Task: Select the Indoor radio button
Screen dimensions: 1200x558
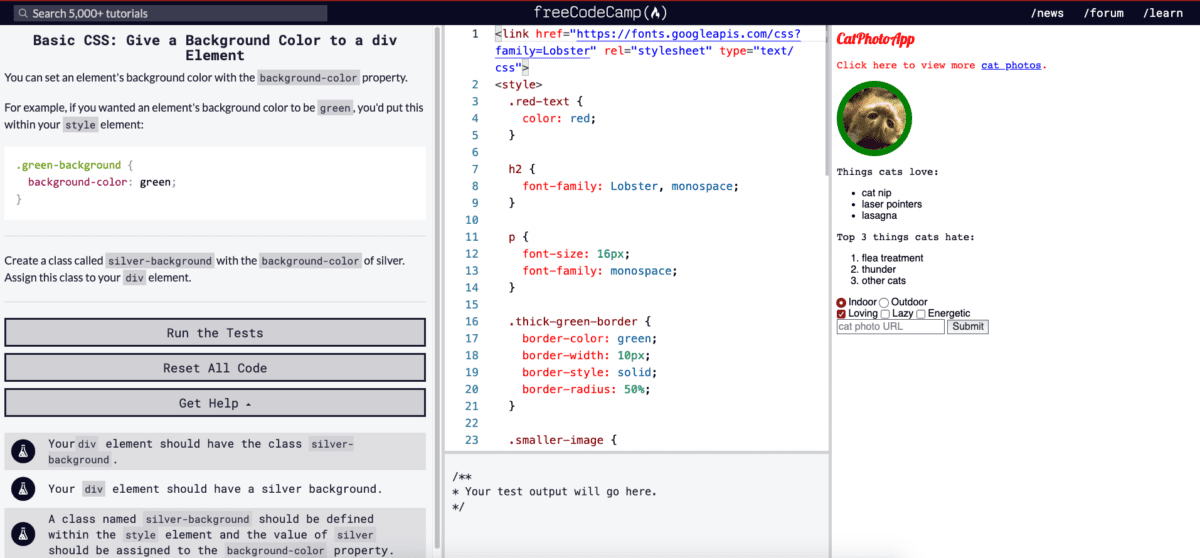Action: [x=842, y=302]
